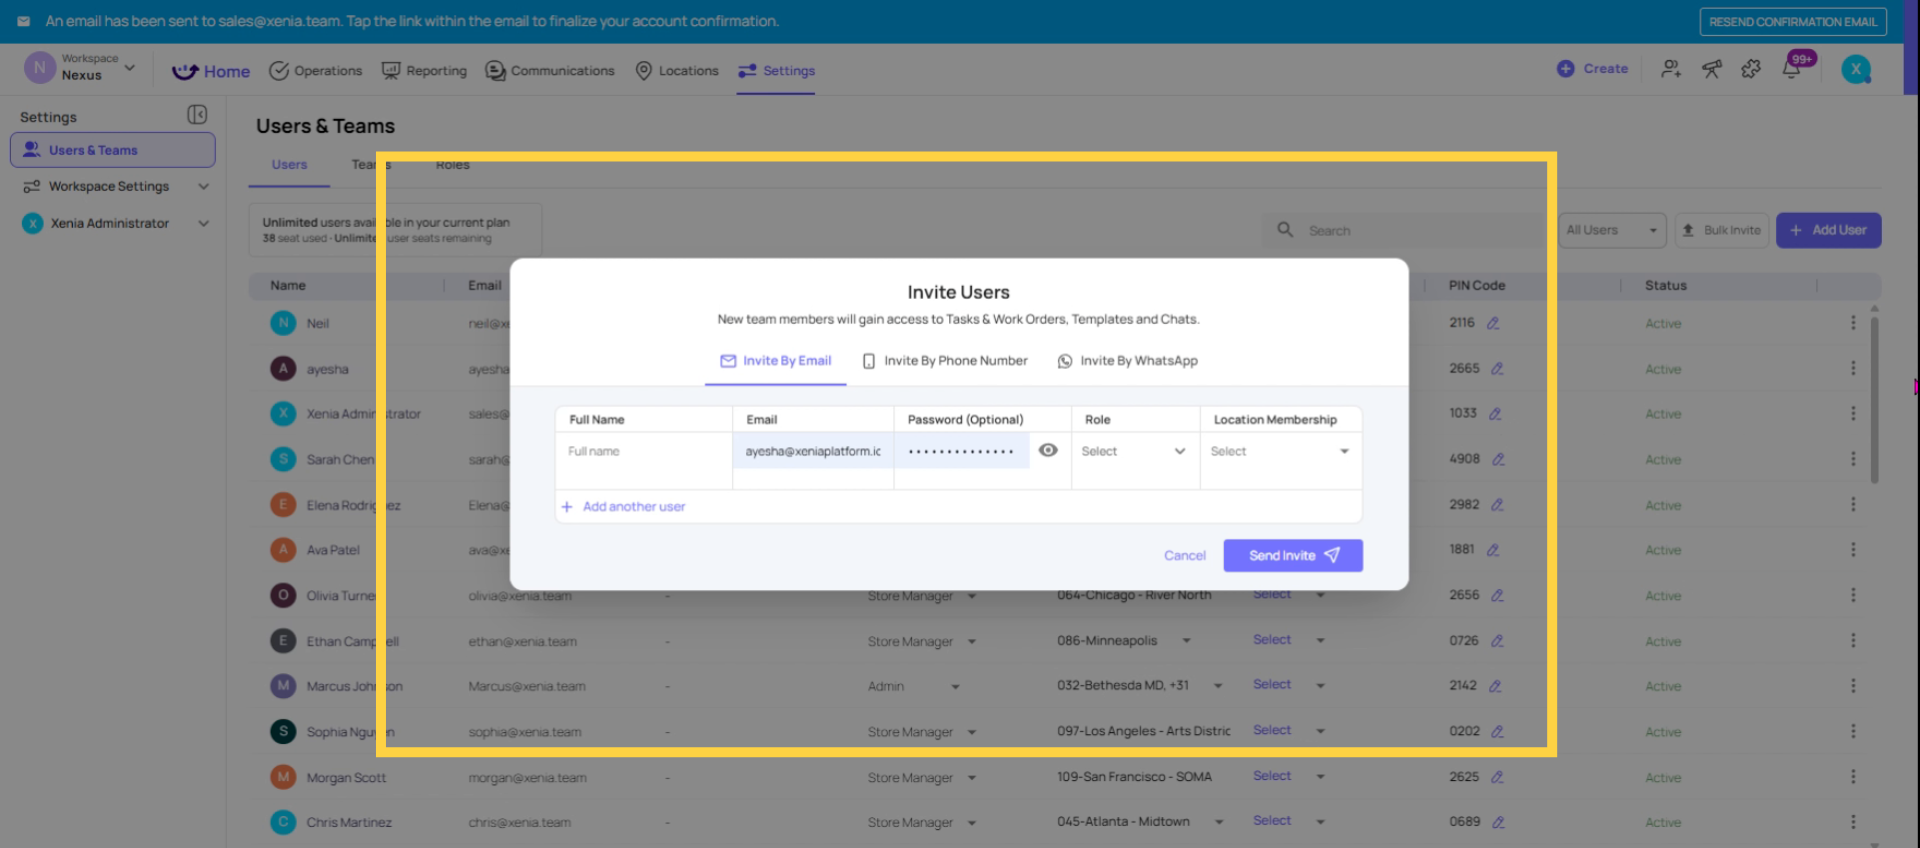Select the Invite By Email tab
This screenshot has height=848, width=1920.
776,361
